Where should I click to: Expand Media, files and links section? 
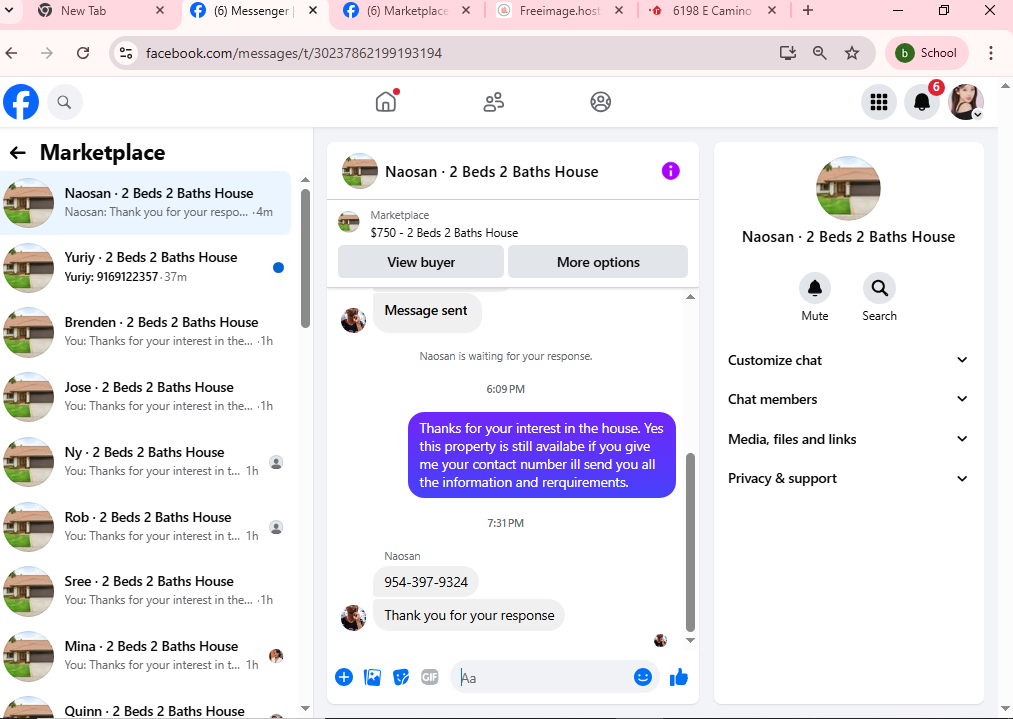pyautogui.click(x=848, y=439)
